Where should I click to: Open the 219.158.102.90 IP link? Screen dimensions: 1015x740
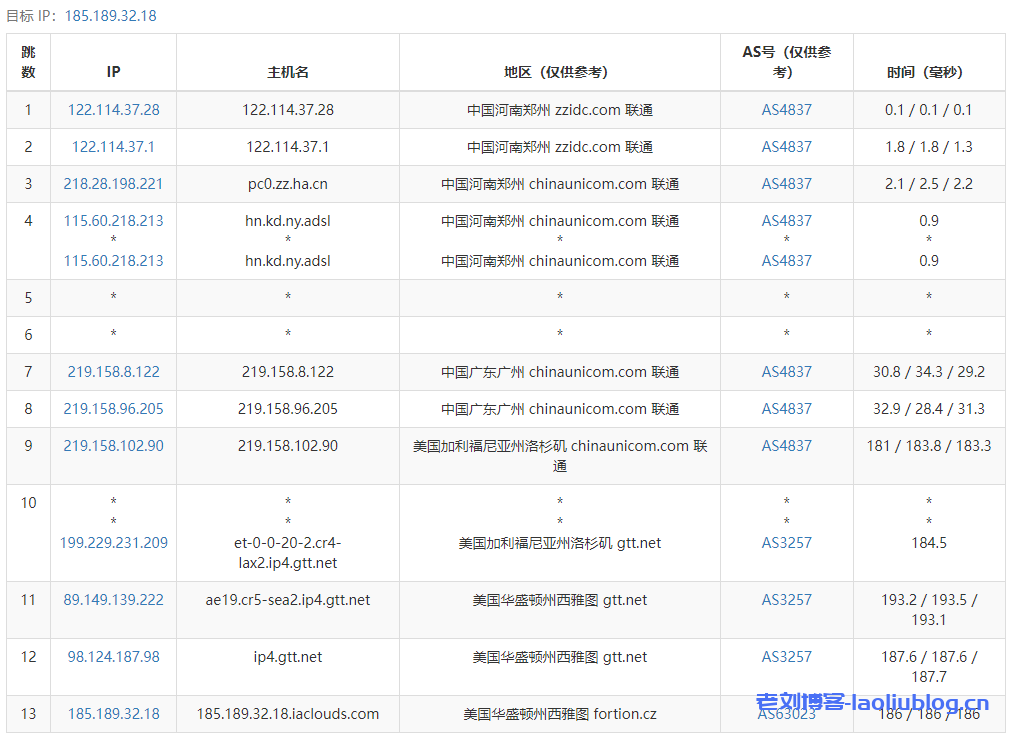(113, 446)
